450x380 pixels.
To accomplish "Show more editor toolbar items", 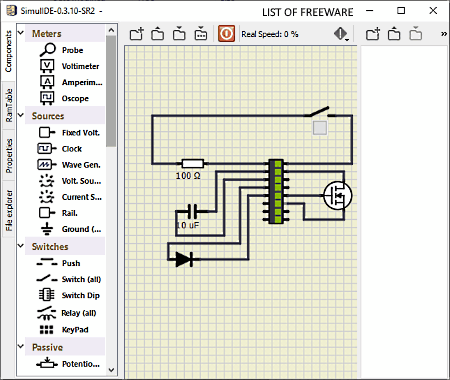I will pyautogui.click(x=444, y=34).
